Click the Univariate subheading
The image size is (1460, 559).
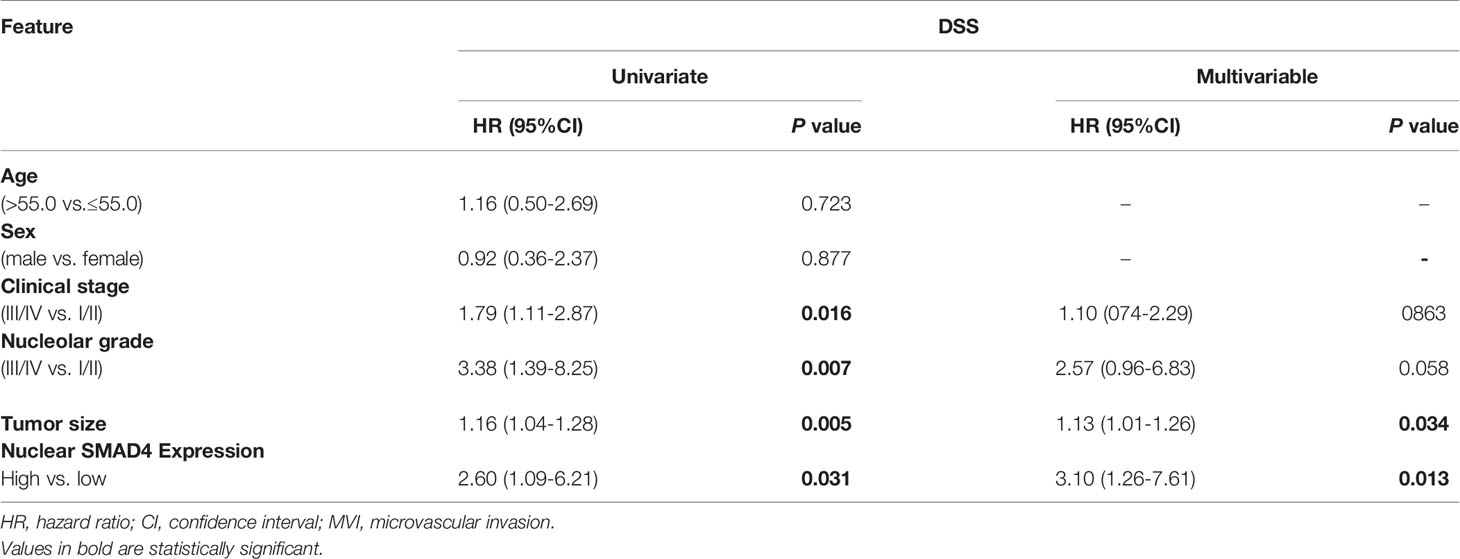pos(661,77)
